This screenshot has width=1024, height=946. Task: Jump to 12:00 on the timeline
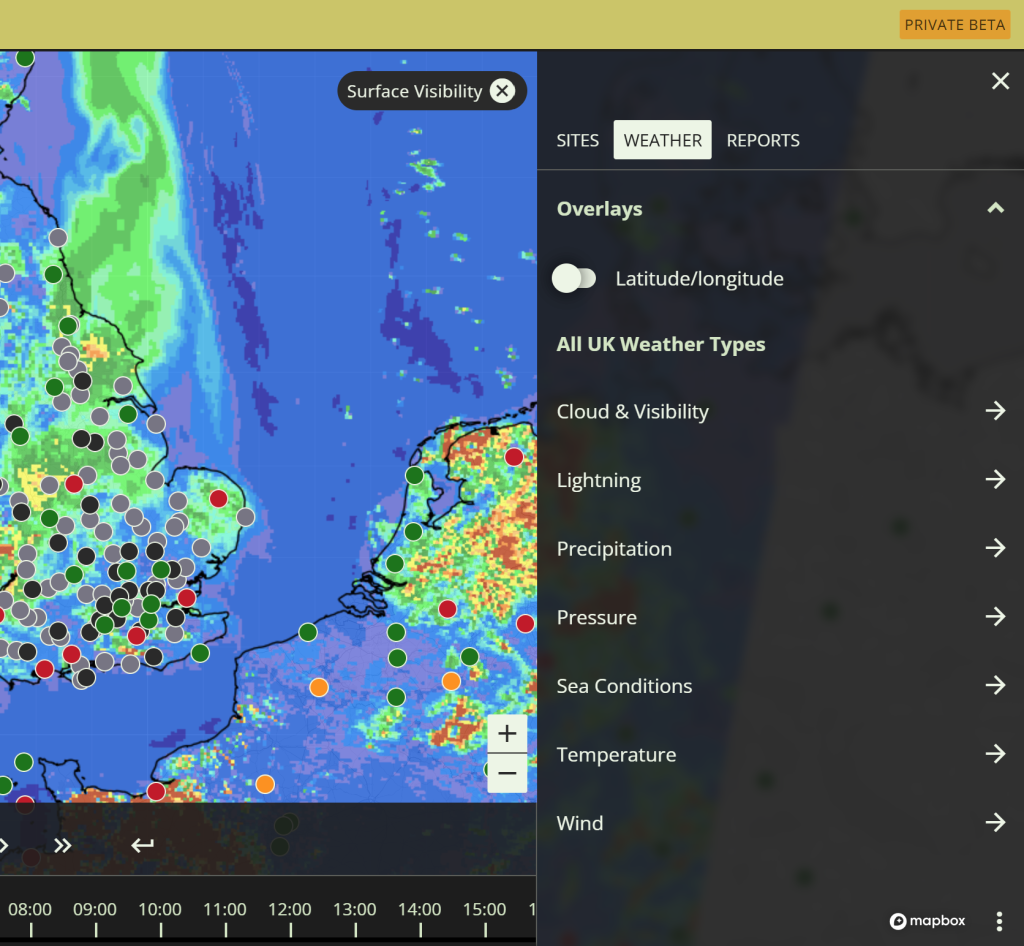point(289,910)
